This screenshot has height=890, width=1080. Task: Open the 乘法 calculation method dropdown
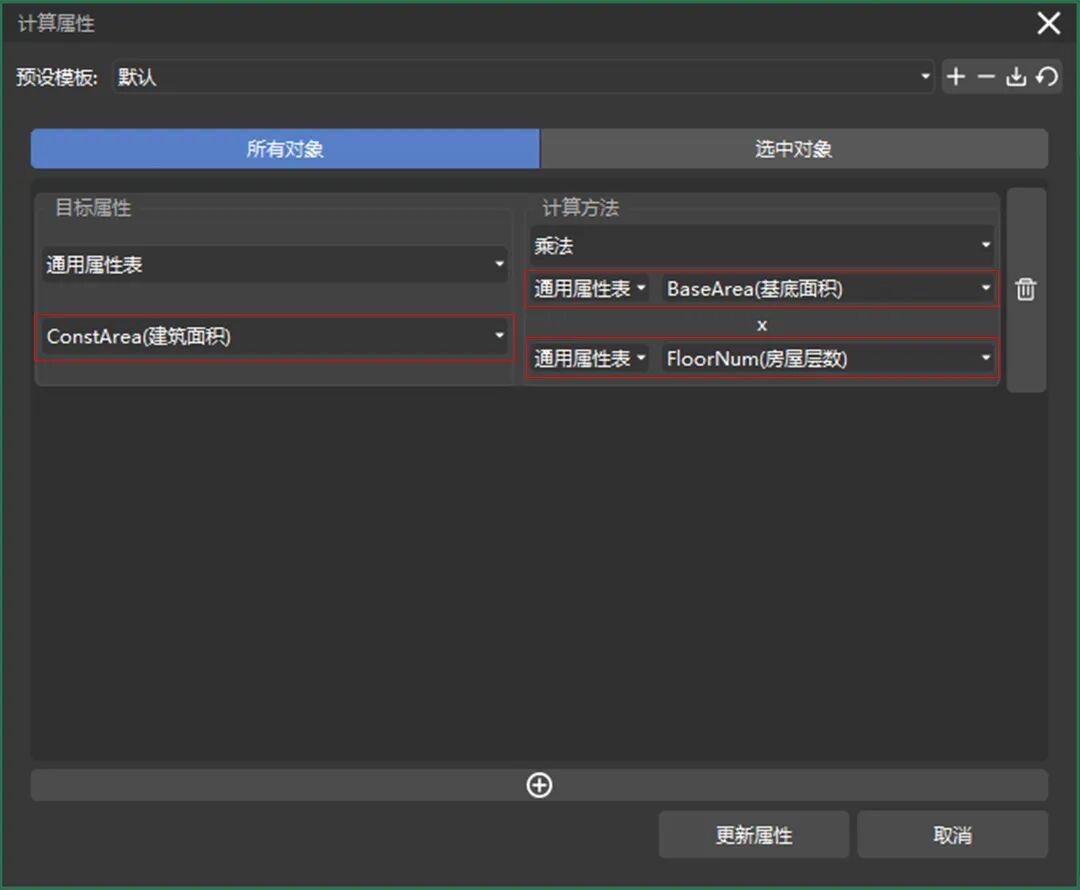point(762,245)
